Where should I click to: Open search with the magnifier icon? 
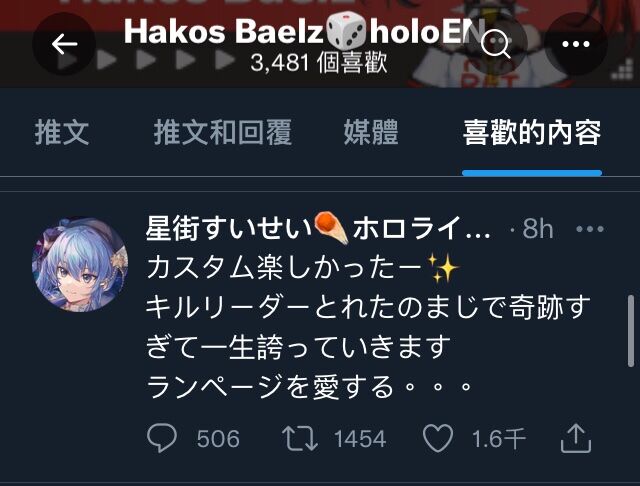pos(496,44)
